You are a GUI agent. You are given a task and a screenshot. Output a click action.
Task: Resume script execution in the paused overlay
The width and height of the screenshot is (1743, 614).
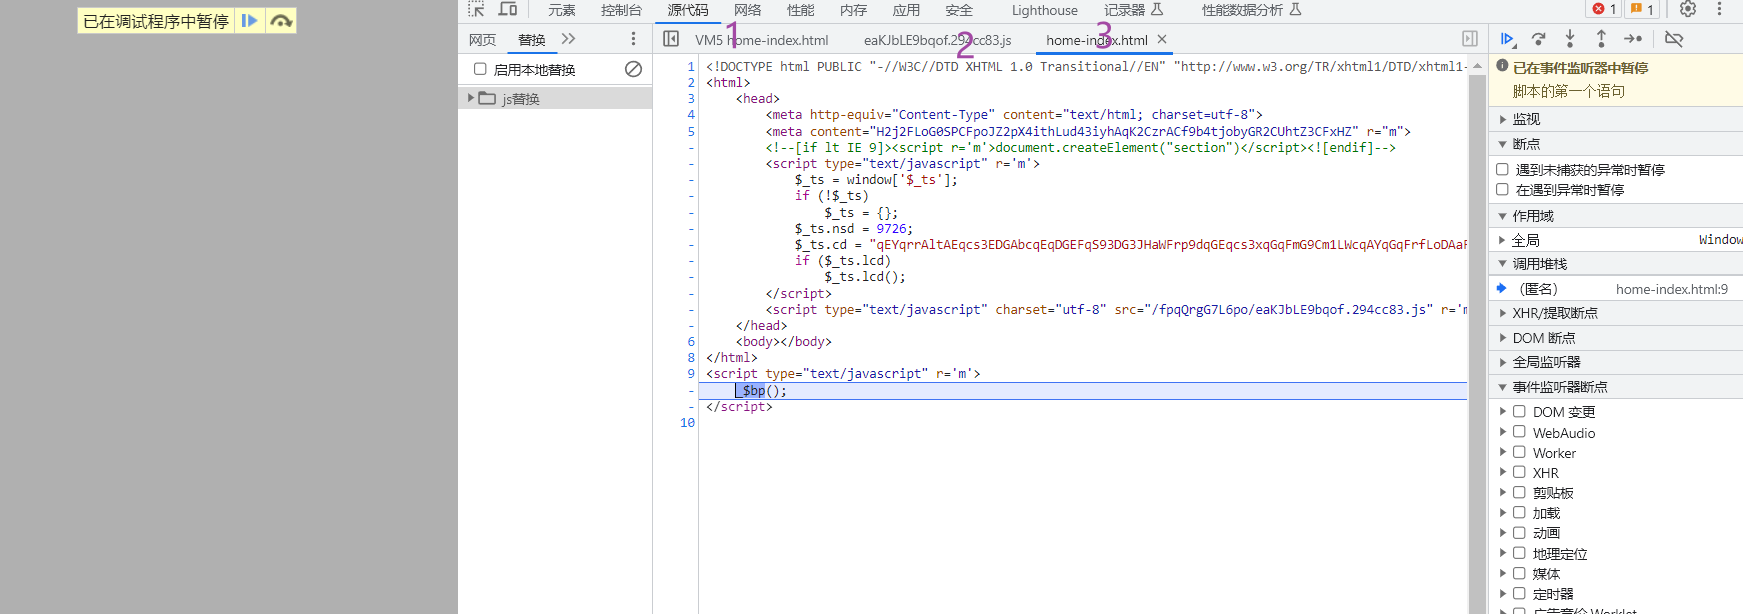pyautogui.click(x=250, y=21)
